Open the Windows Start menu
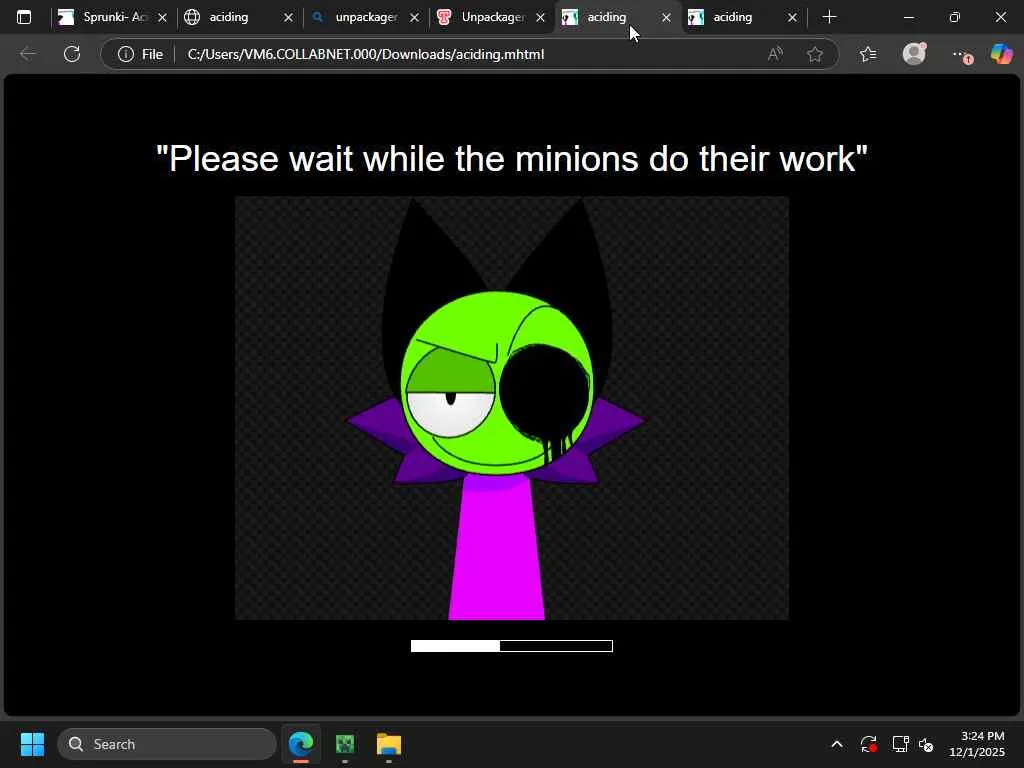1024x768 pixels. tap(32, 744)
